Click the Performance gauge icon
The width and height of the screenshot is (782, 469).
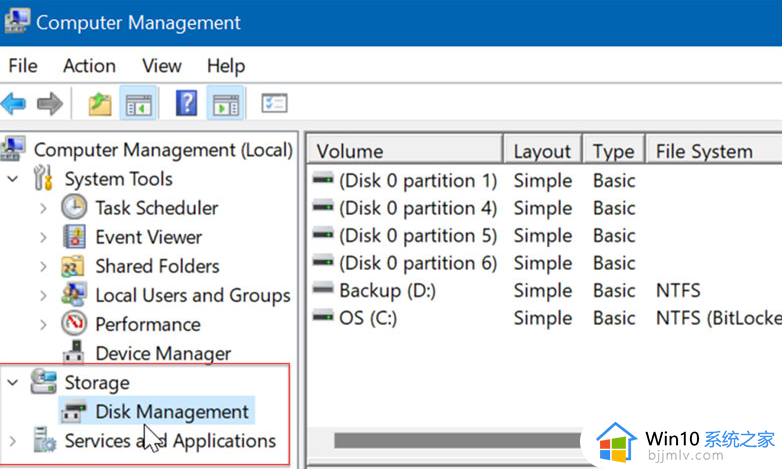(74, 323)
